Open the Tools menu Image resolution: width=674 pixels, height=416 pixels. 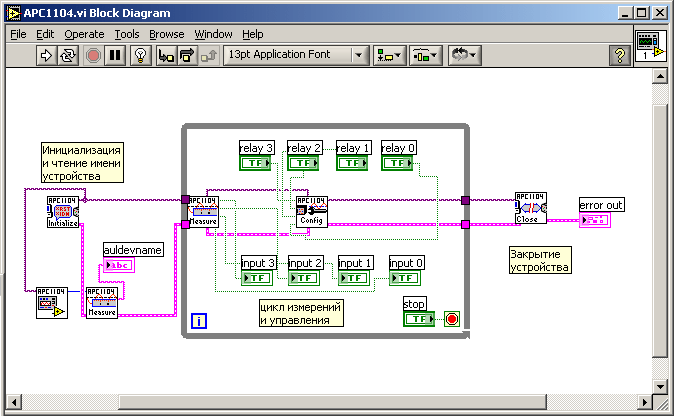(127, 33)
